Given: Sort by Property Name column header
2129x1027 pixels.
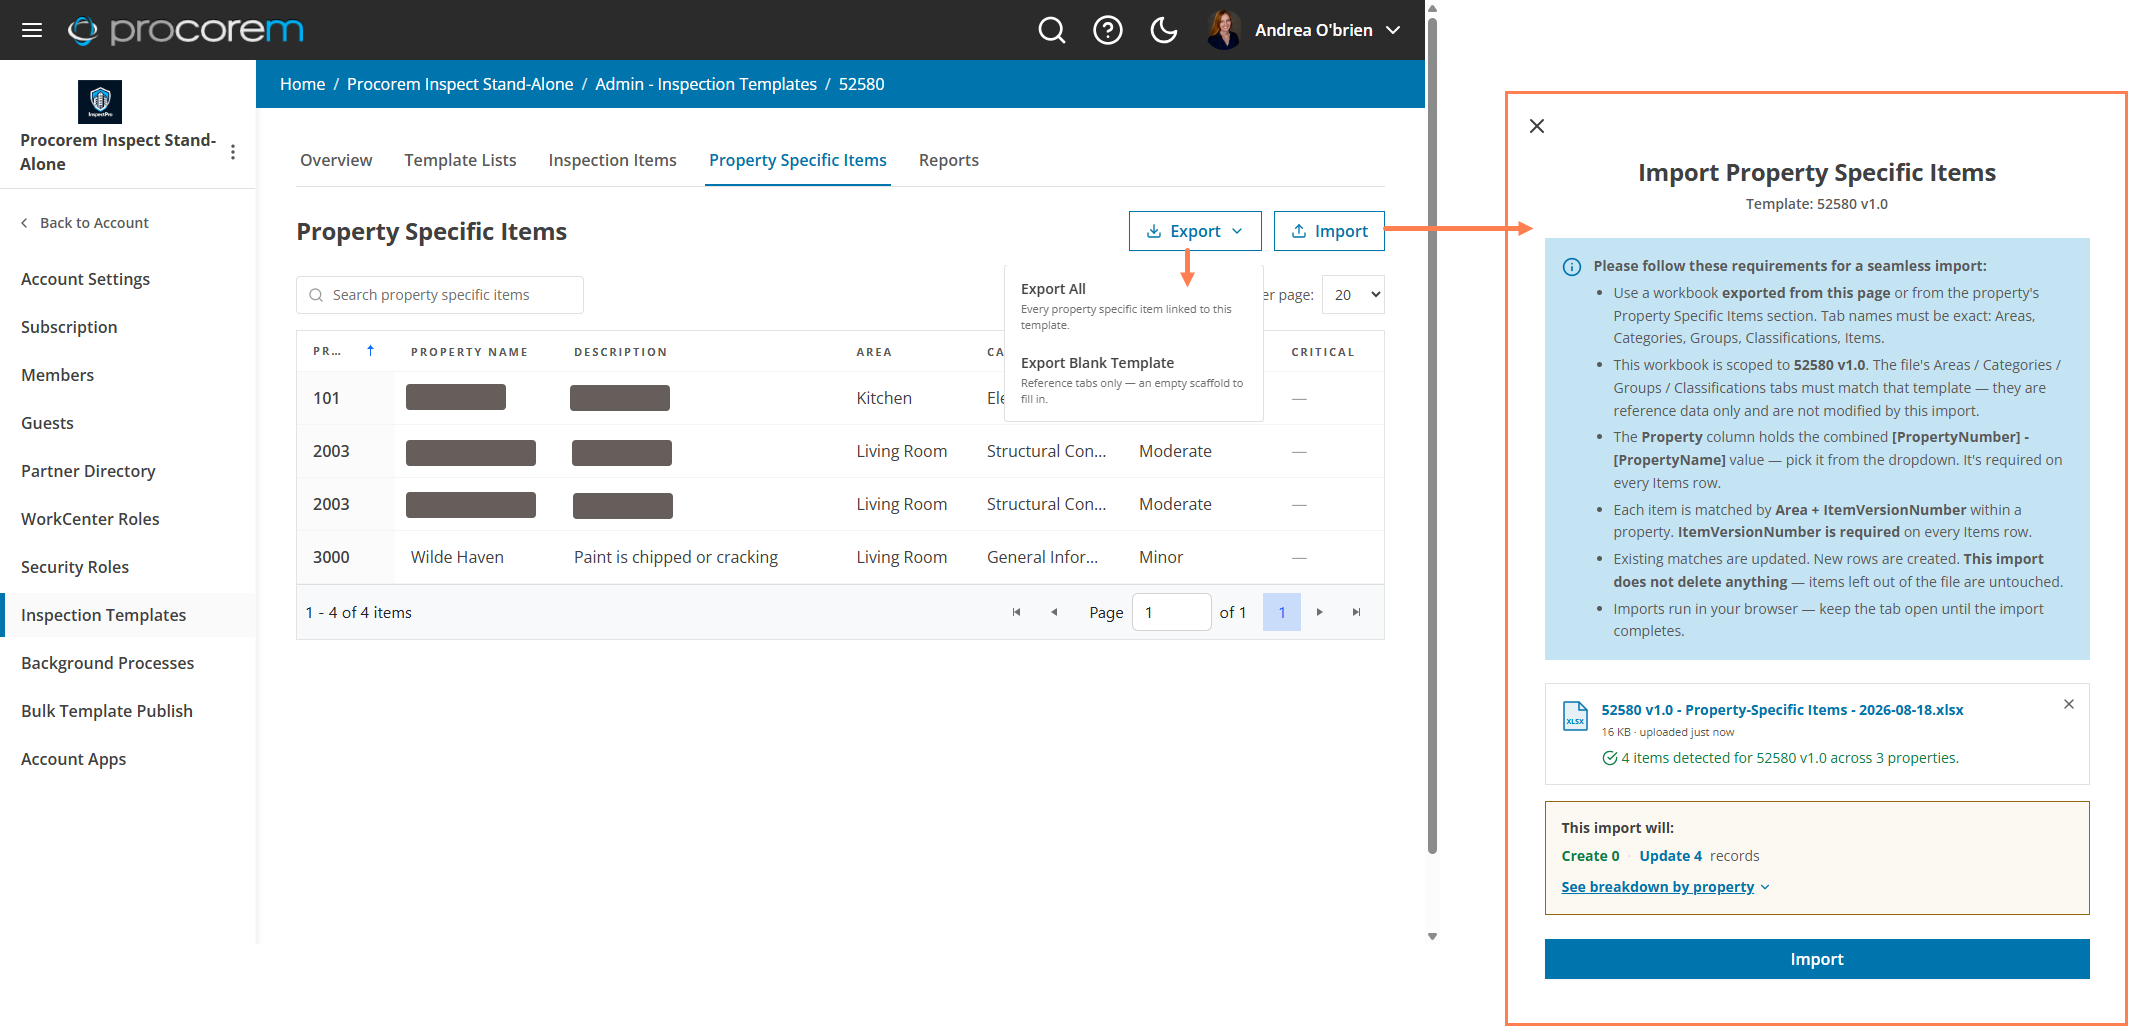Looking at the screenshot, I should tap(469, 352).
